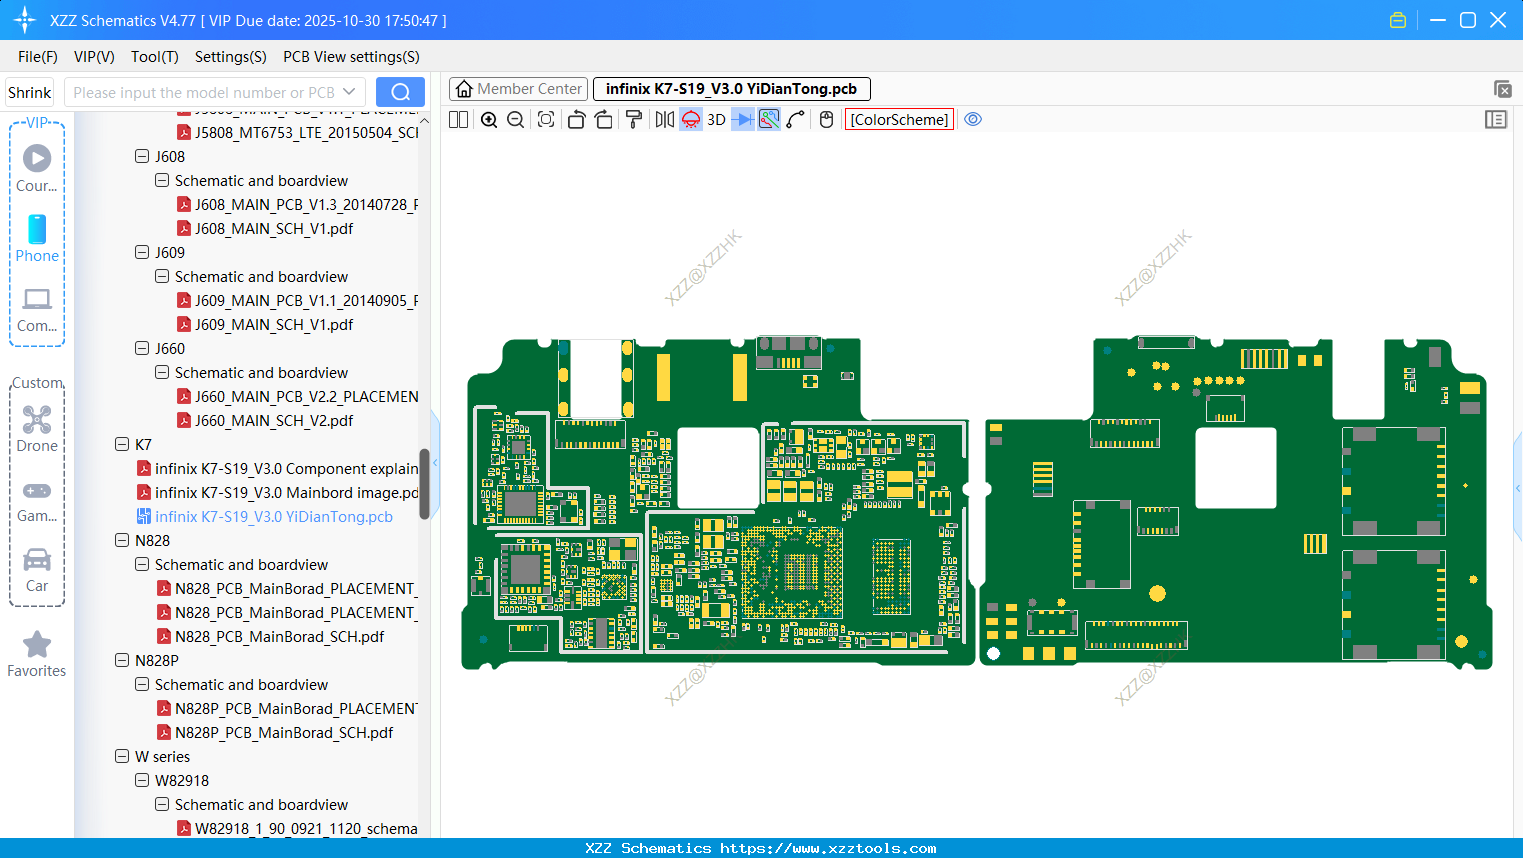Collapse the W series tree node

click(x=122, y=756)
